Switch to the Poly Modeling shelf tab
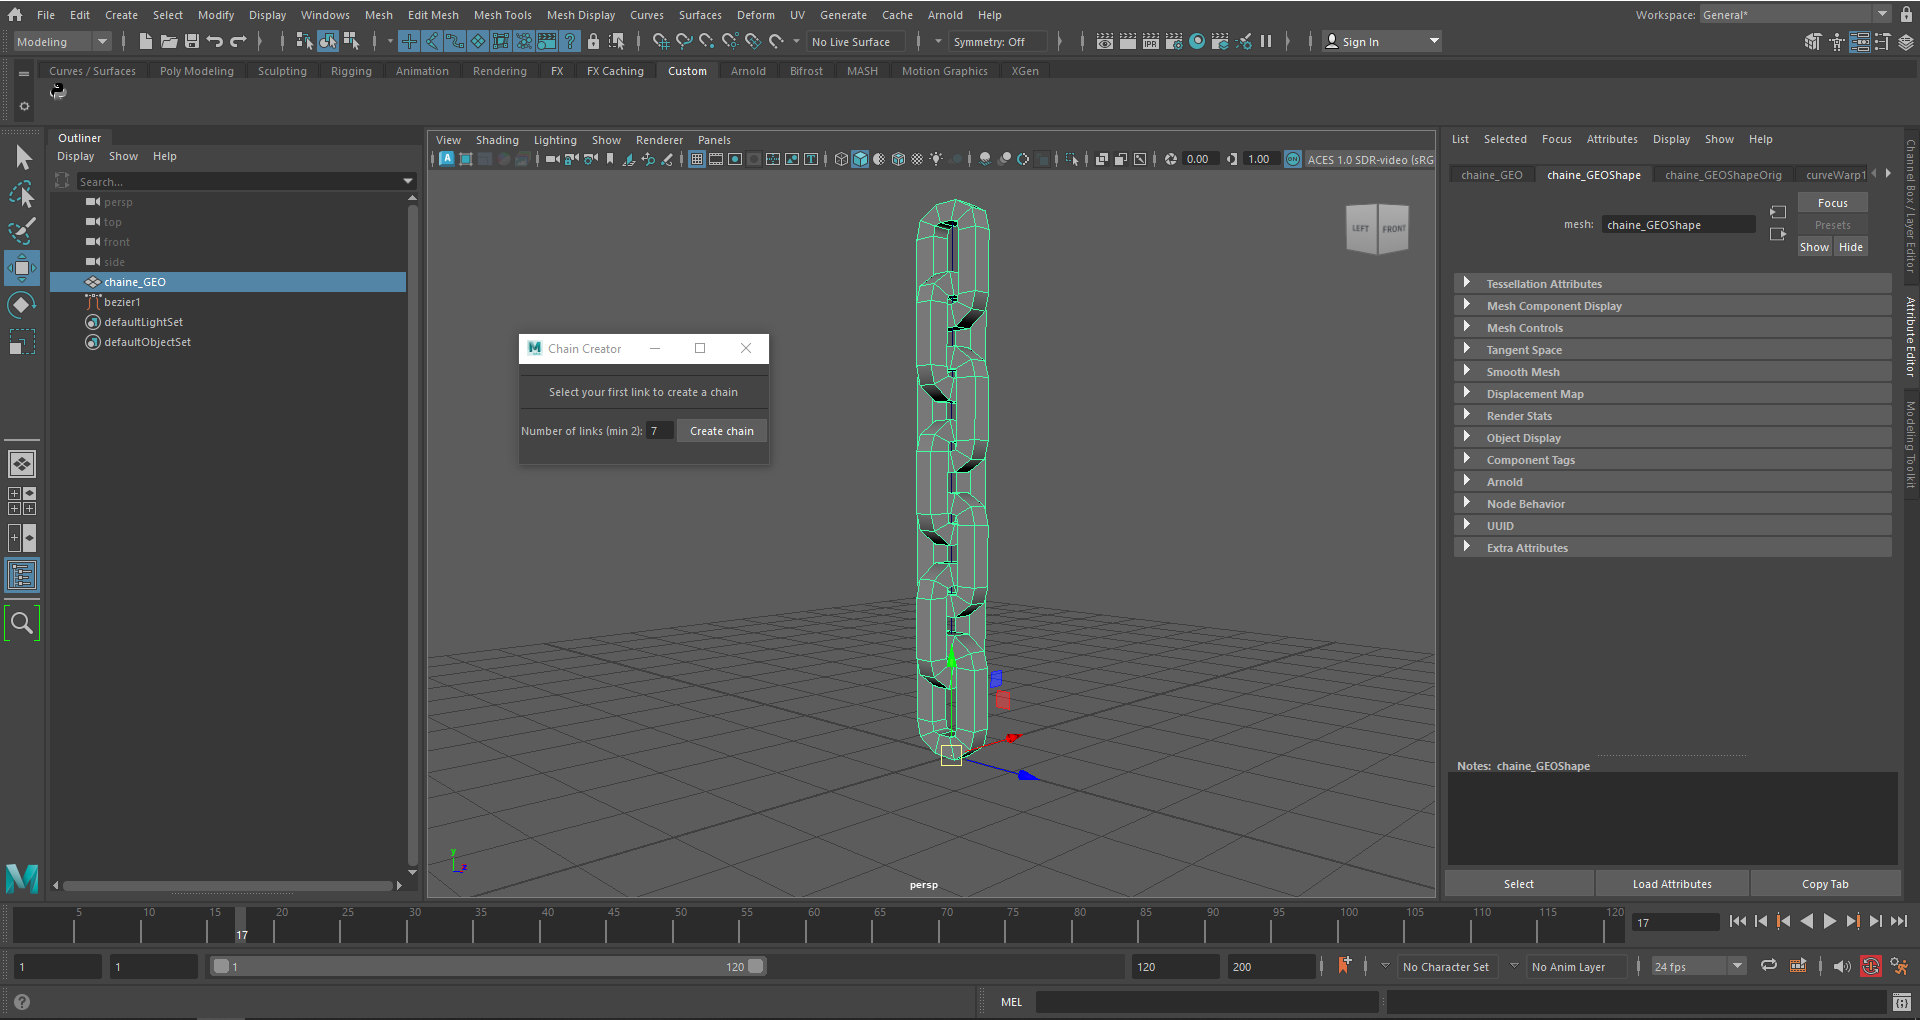Viewport: 1920px width, 1020px height. [196, 71]
